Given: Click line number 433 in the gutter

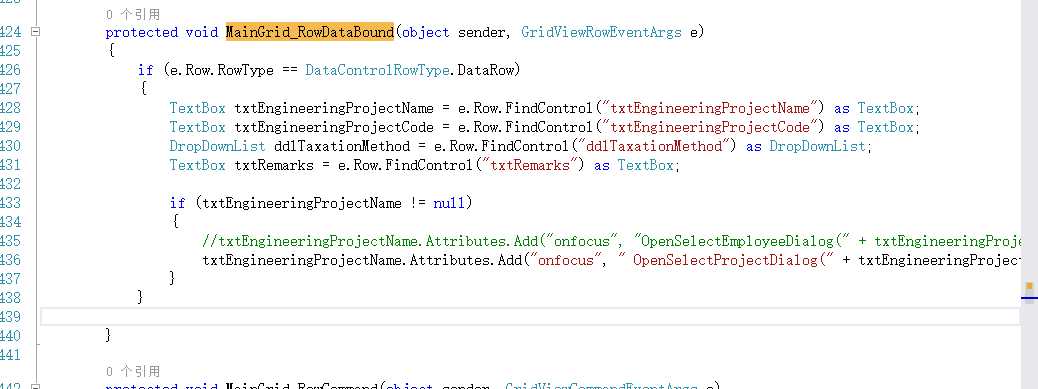Looking at the screenshot, I should [10, 203].
